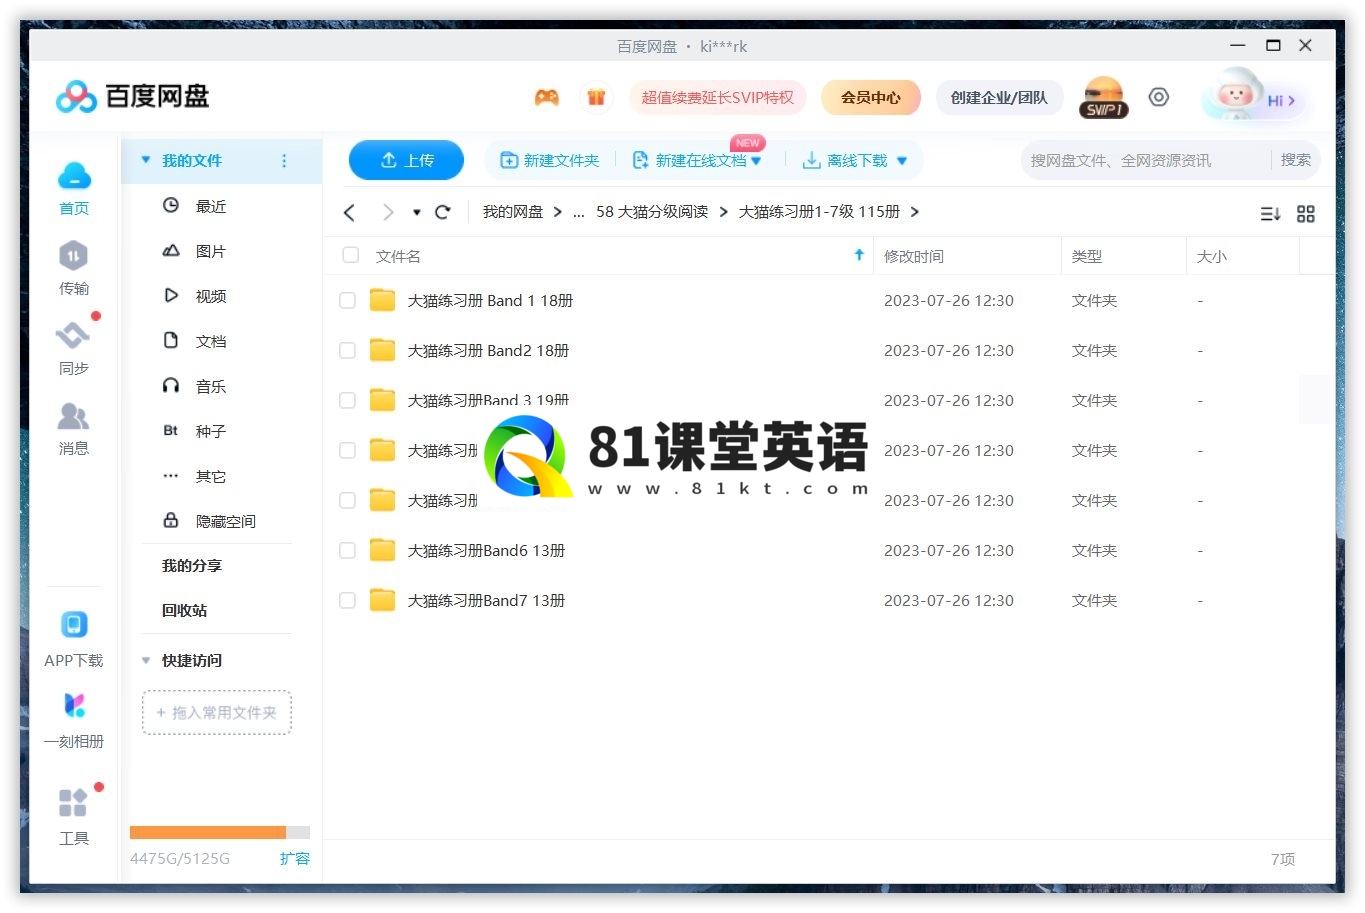Screen dimensions: 1365x913
Task: Switch to grid view icon
Action: point(1306,213)
